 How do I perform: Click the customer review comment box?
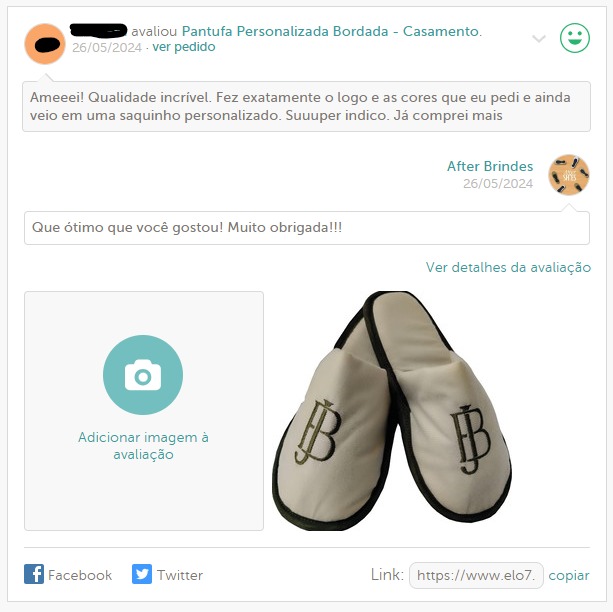306,106
